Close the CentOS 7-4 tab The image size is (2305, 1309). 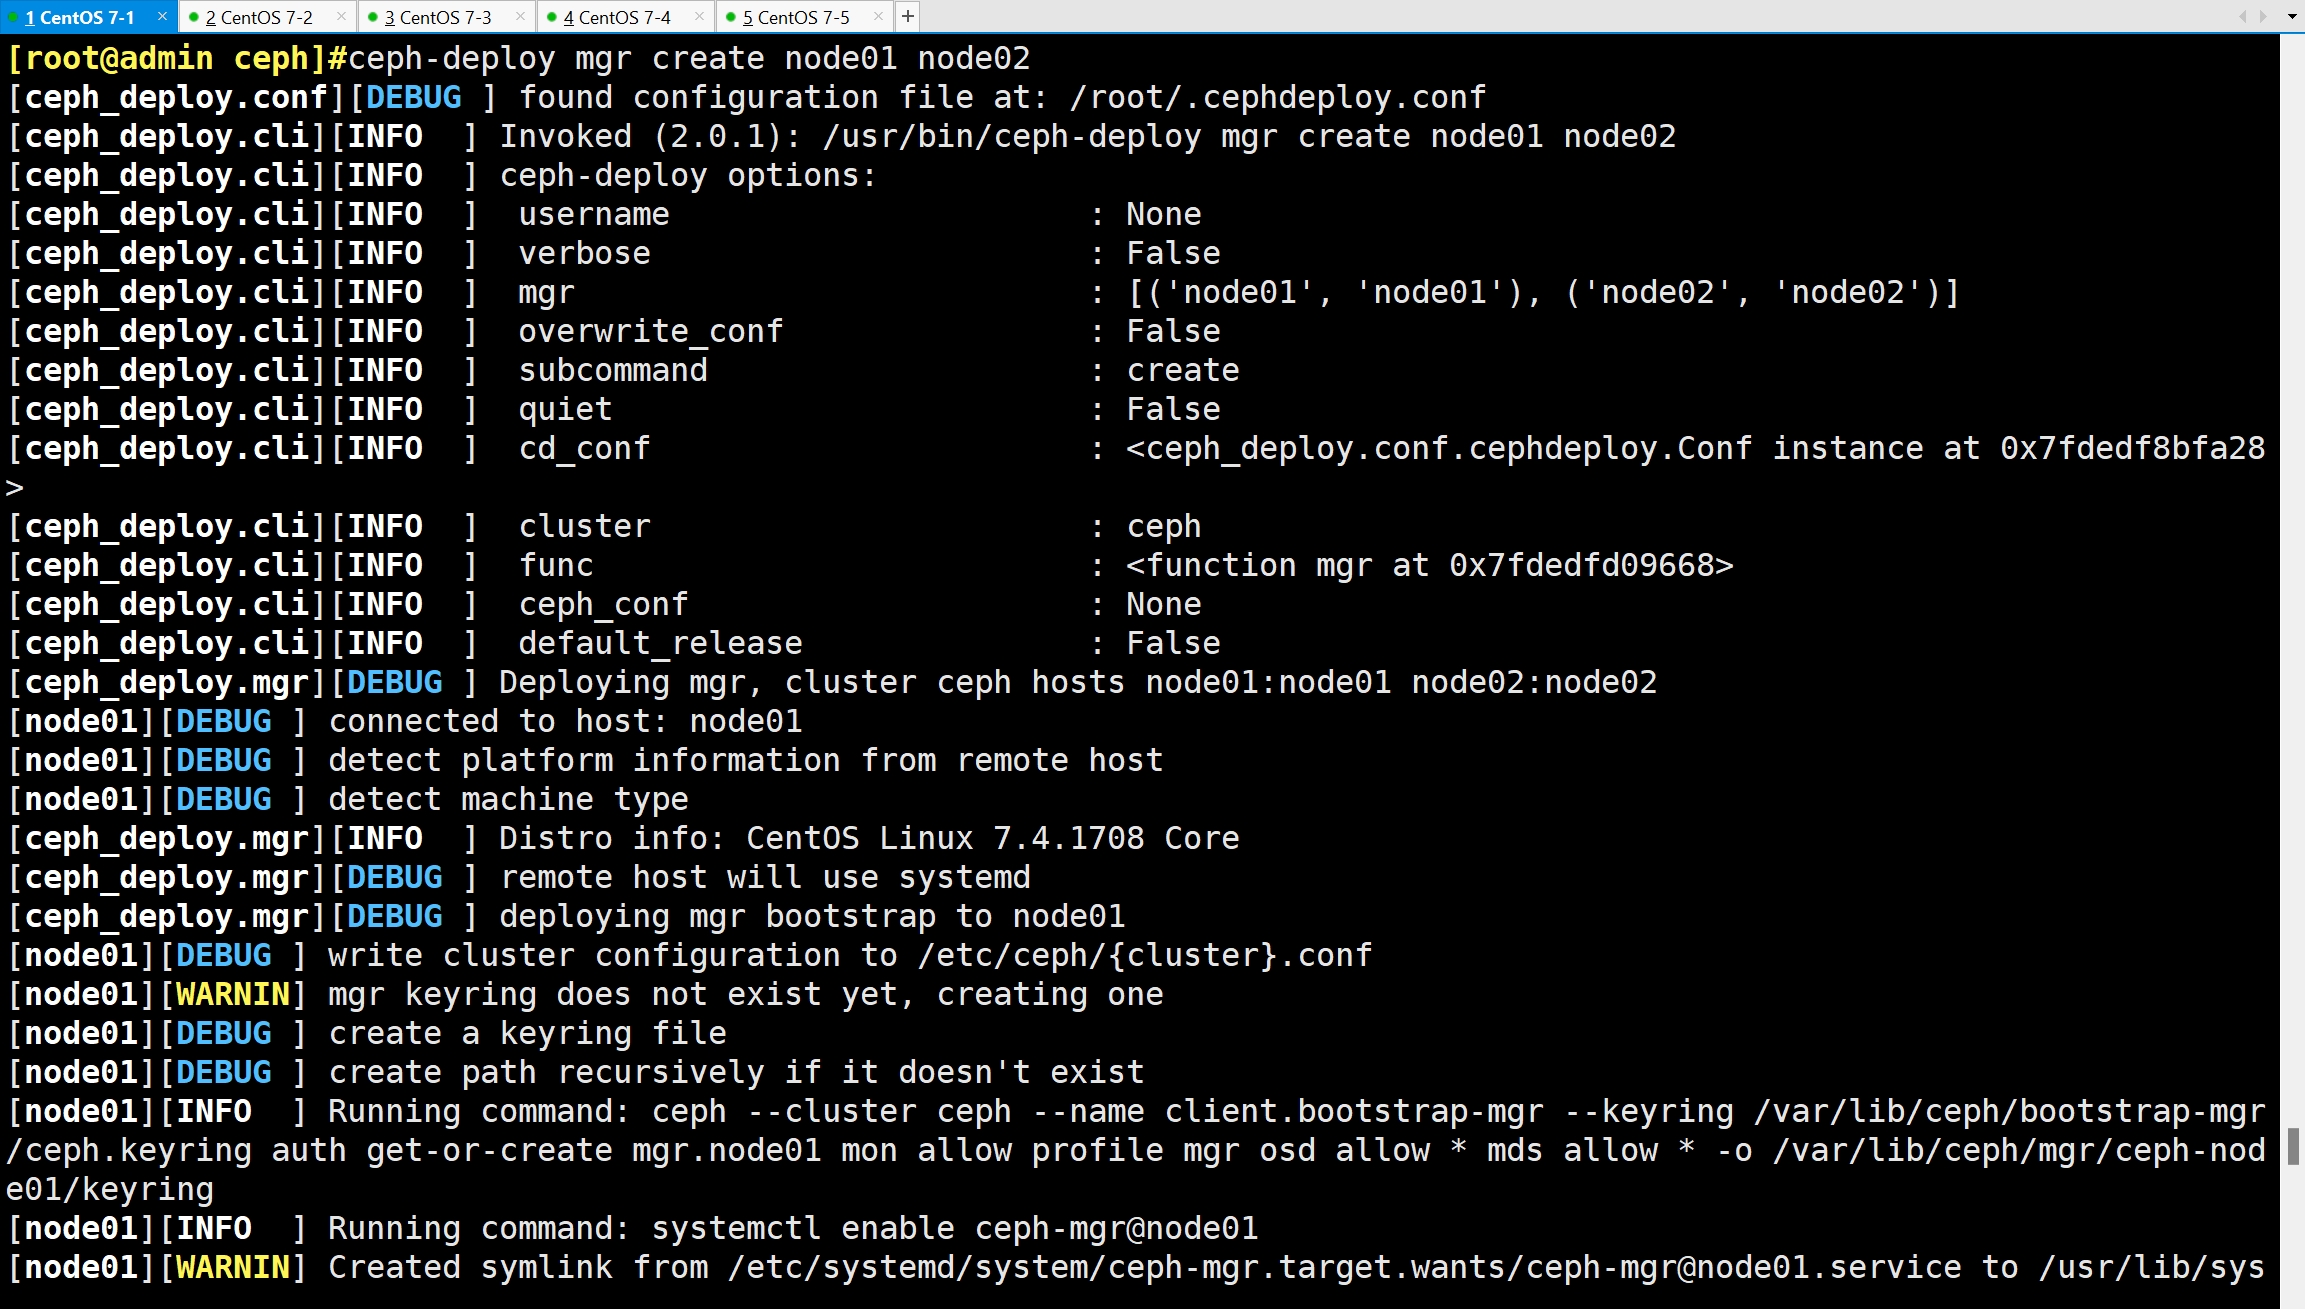pos(699,16)
